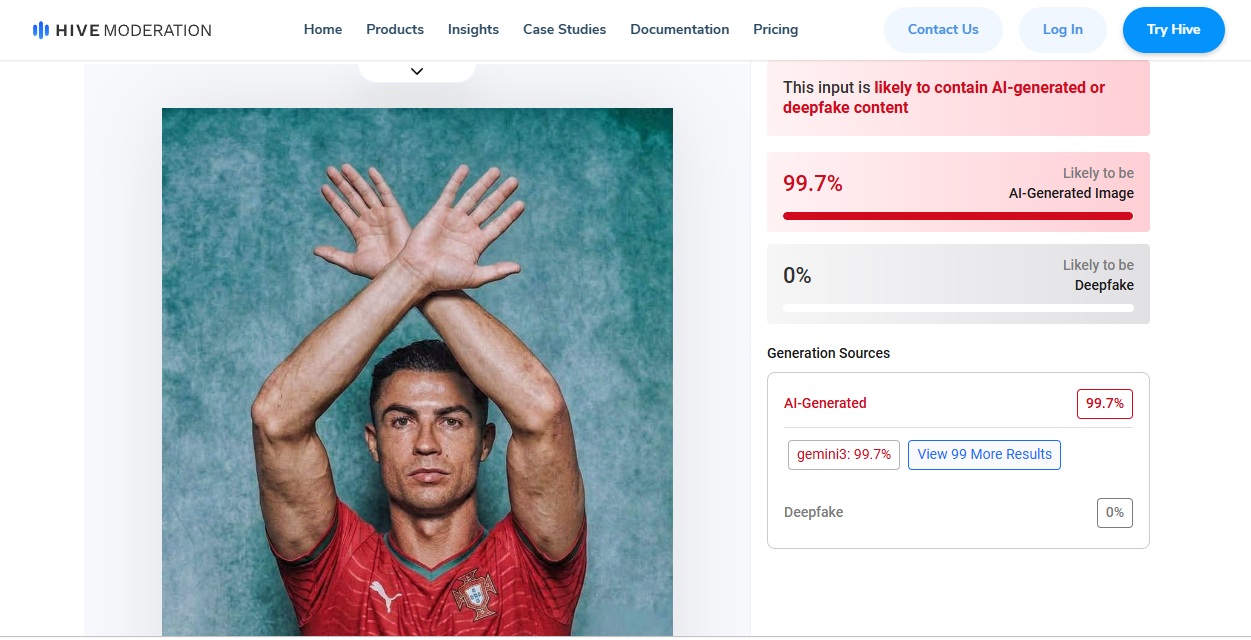Screen dimensions: 1251x640
Task: Click the Try Hive button
Action: coord(1174,30)
